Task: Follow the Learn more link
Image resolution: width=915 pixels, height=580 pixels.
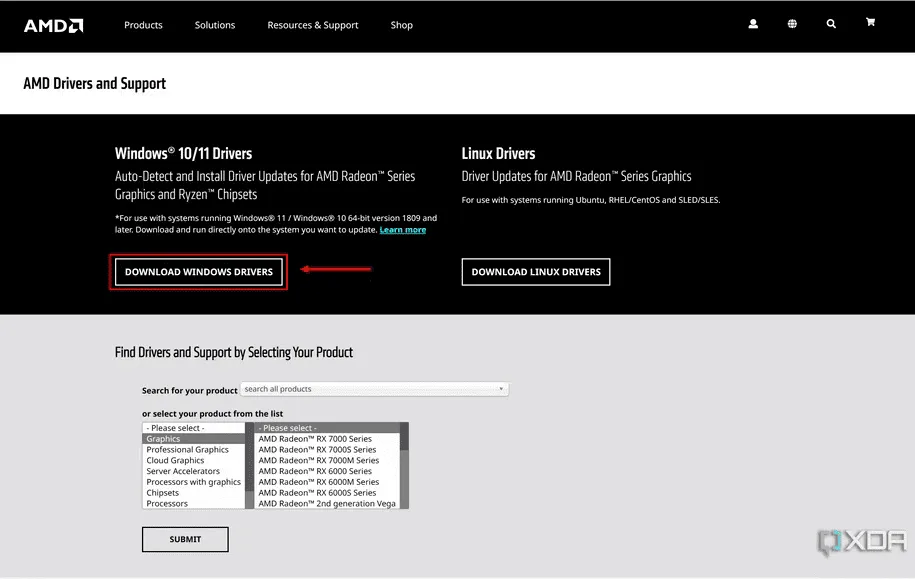Action: pos(402,230)
